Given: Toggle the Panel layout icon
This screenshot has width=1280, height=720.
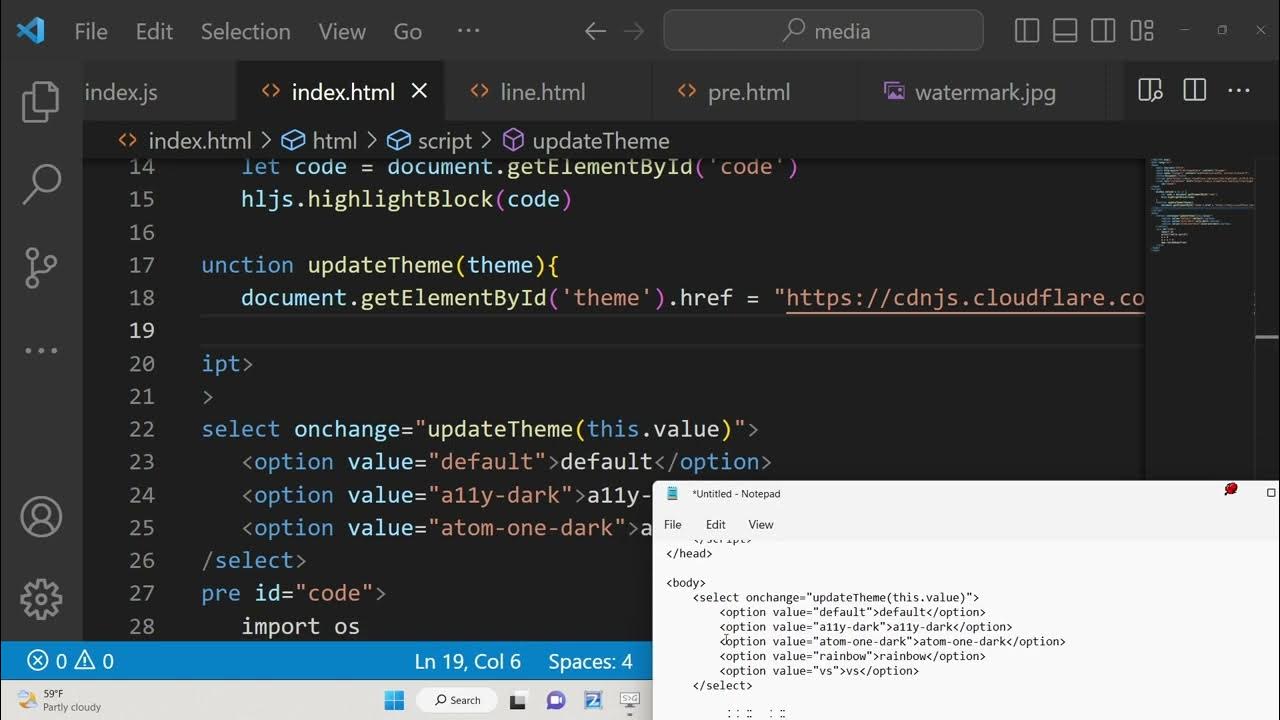Looking at the screenshot, I should coord(1065,31).
